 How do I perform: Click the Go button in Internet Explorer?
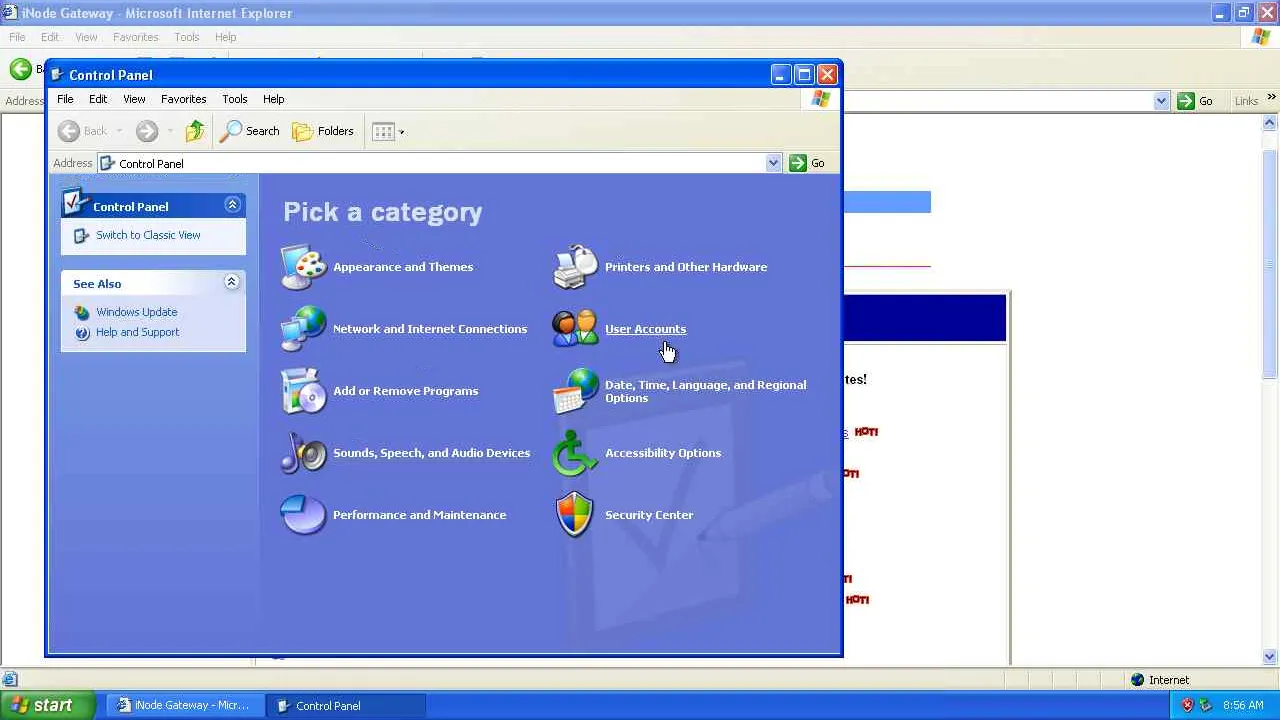pos(1196,101)
